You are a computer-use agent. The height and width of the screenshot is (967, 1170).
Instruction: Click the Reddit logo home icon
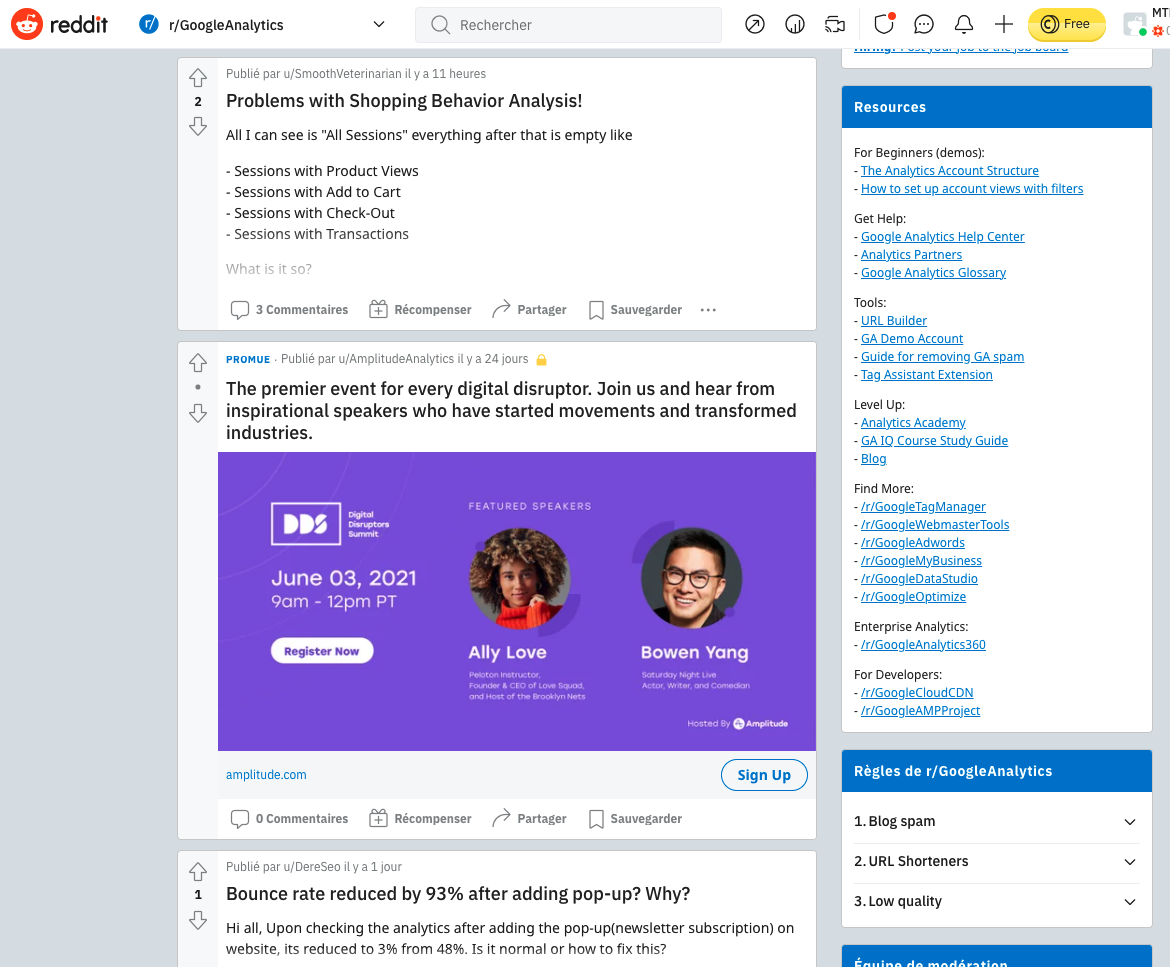tap(59, 25)
